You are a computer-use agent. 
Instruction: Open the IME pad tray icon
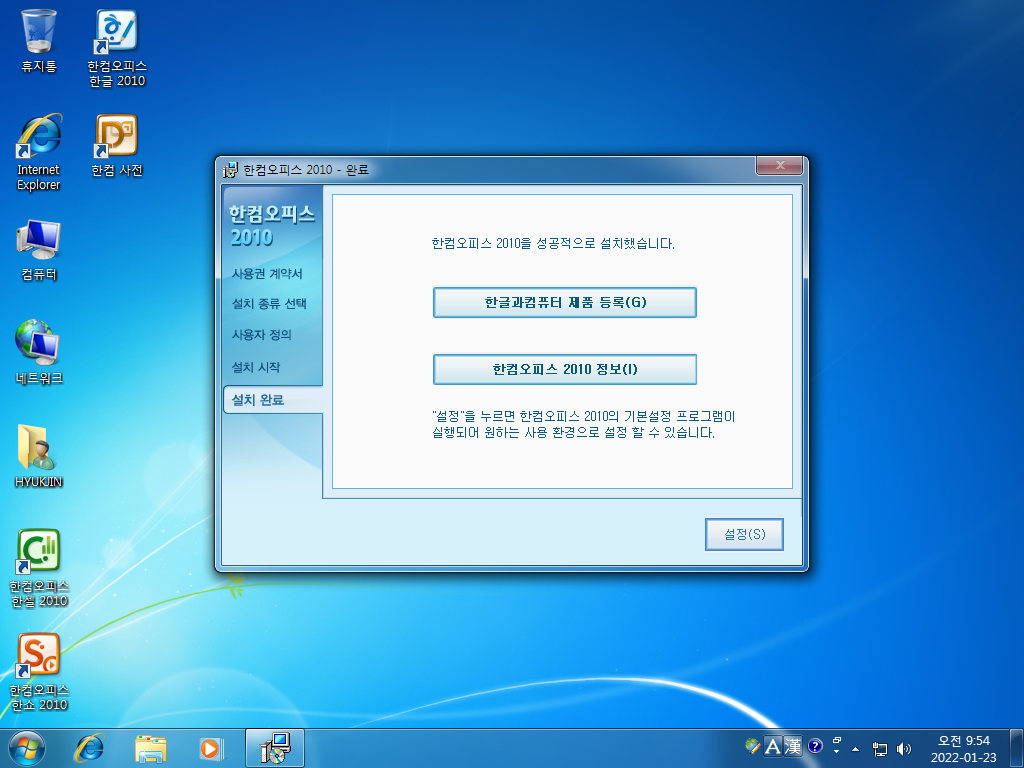coord(752,746)
